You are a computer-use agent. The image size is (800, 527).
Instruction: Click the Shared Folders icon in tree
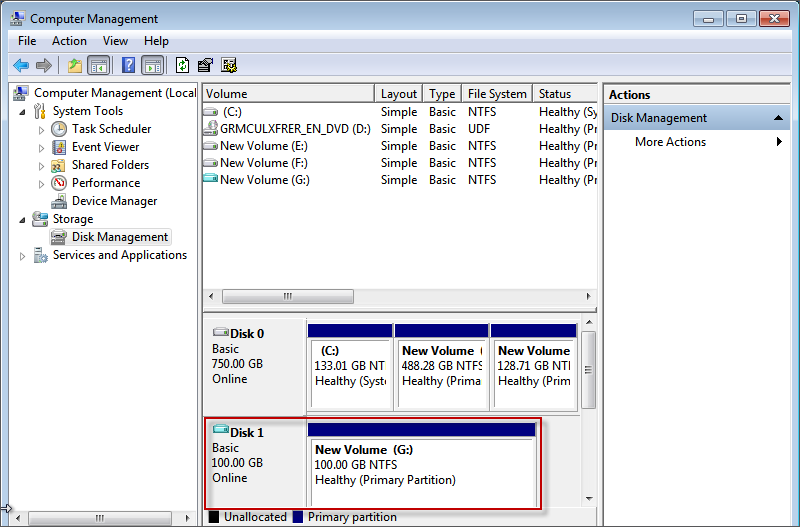59,165
